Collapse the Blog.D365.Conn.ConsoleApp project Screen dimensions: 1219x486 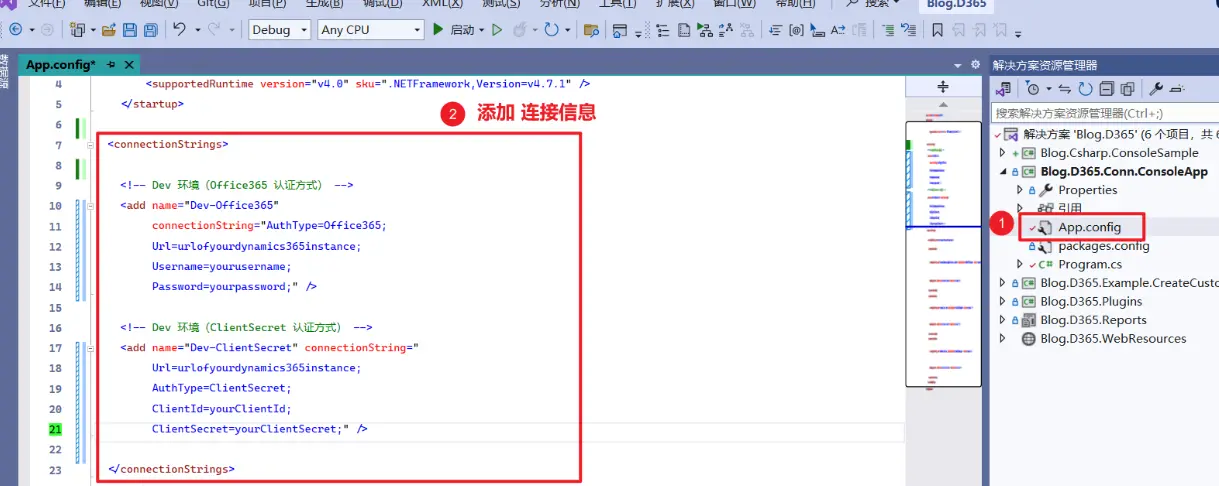[x=1003, y=172]
